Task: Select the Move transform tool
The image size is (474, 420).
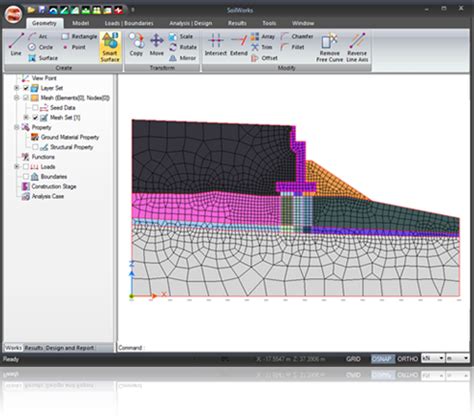Action: (156, 44)
